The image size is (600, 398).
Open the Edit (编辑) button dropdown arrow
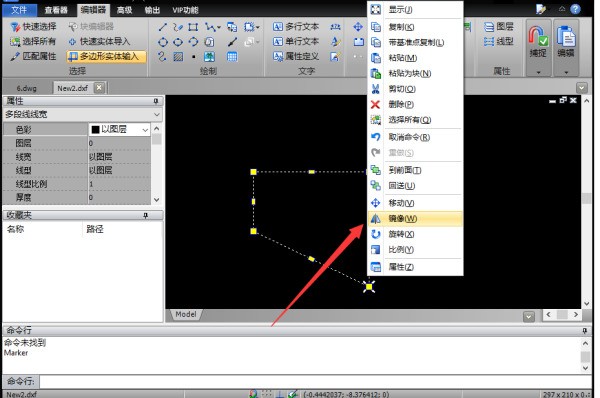point(566,72)
